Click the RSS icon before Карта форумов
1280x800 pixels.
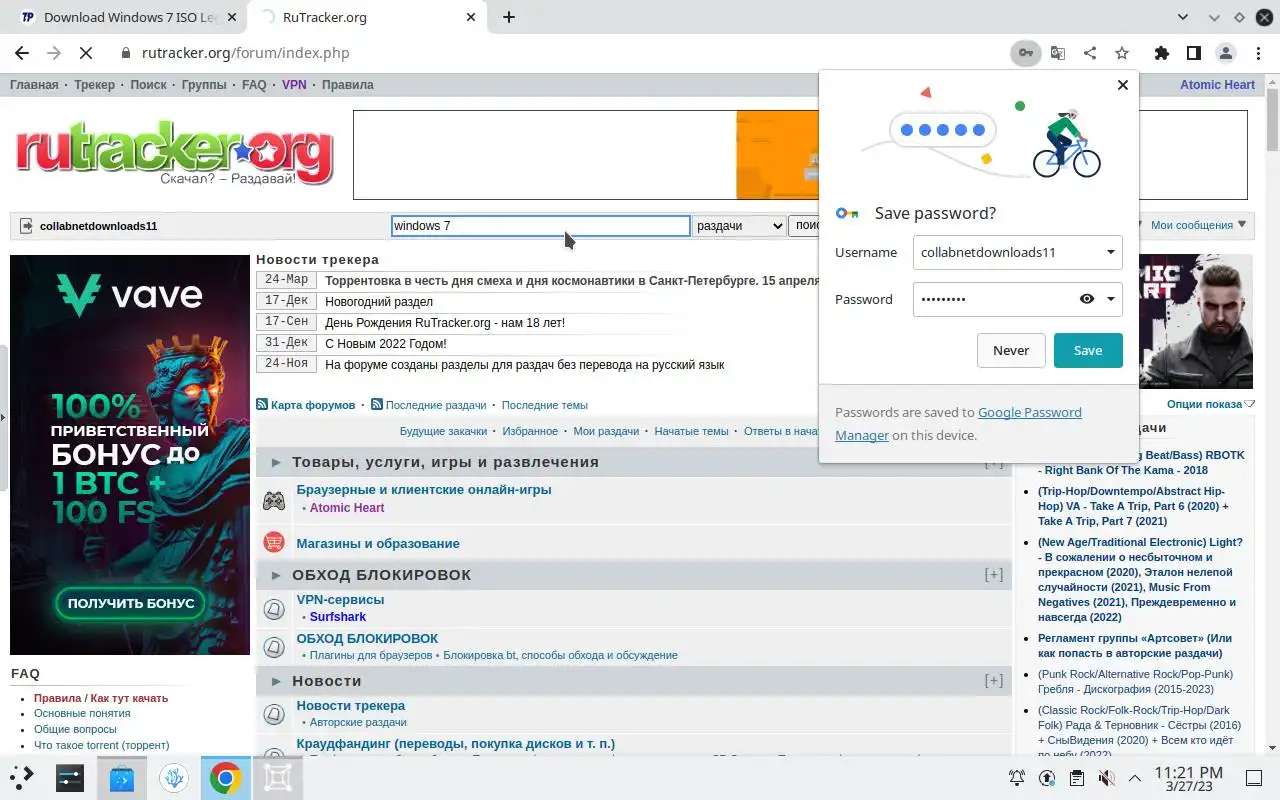click(x=262, y=405)
